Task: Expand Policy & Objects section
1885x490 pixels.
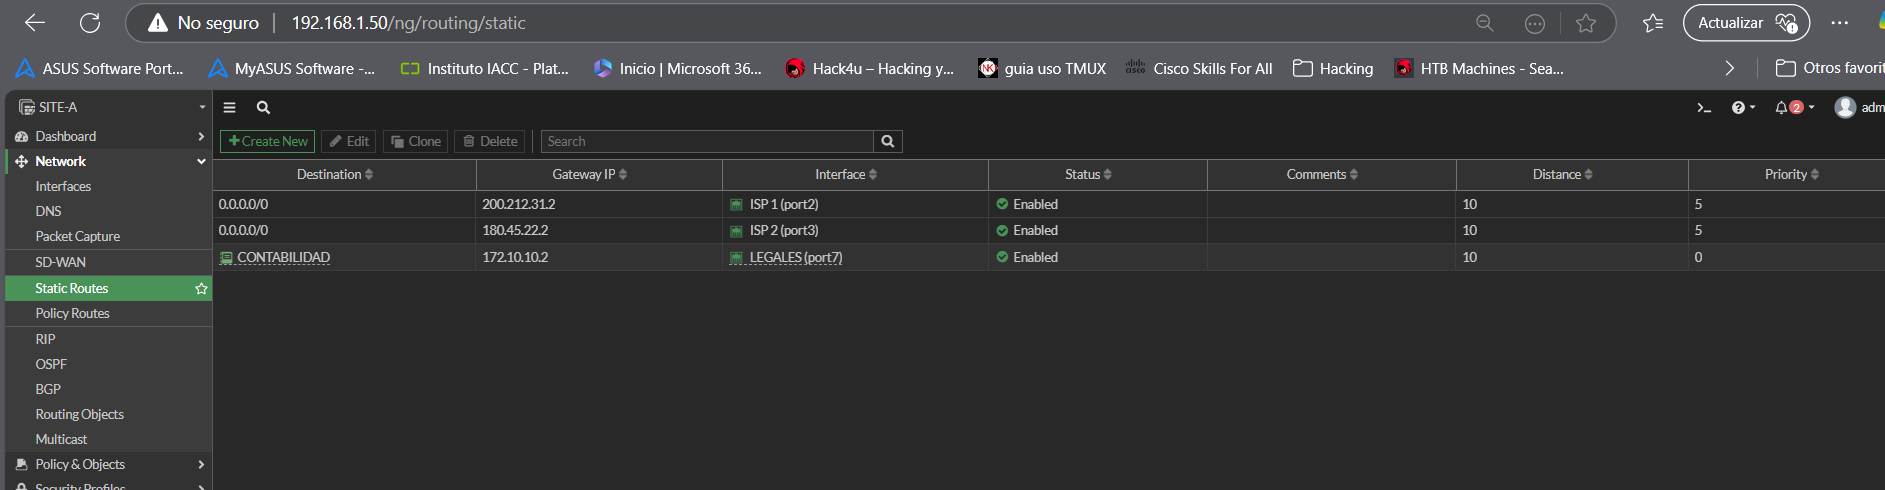Action: [x=108, y=465]
